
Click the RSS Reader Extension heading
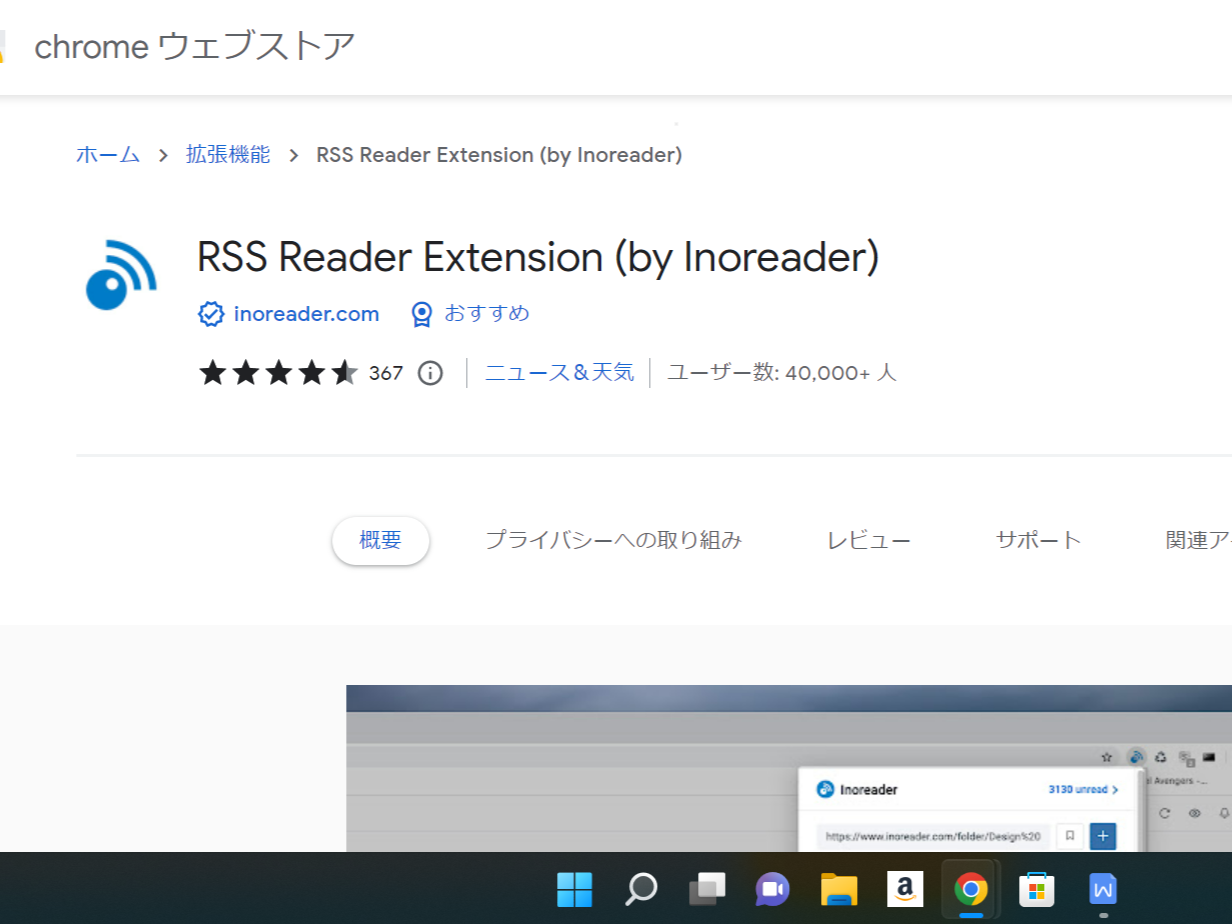point(538,258)
